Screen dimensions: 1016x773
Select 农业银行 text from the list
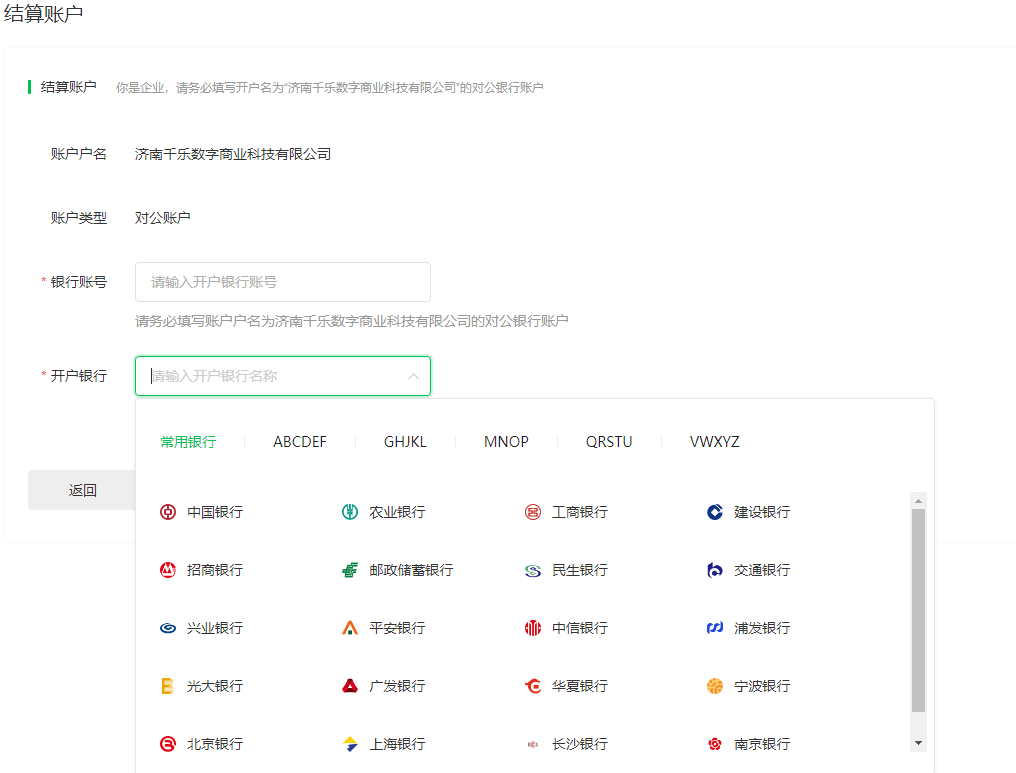click(397, 512)
